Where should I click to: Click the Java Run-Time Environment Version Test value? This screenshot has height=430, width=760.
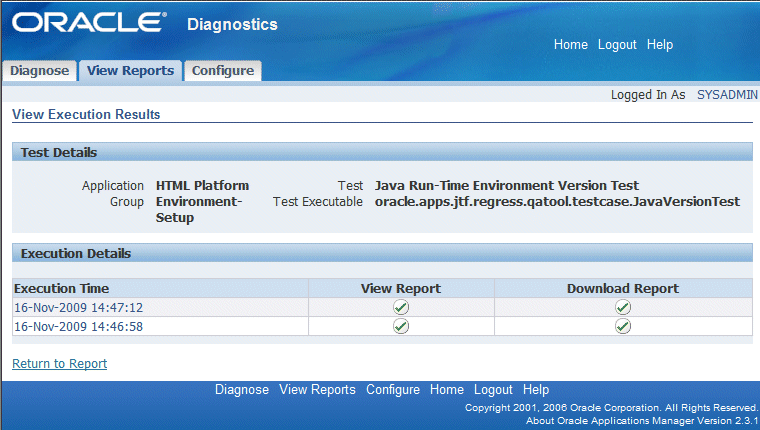click(507, 186)
